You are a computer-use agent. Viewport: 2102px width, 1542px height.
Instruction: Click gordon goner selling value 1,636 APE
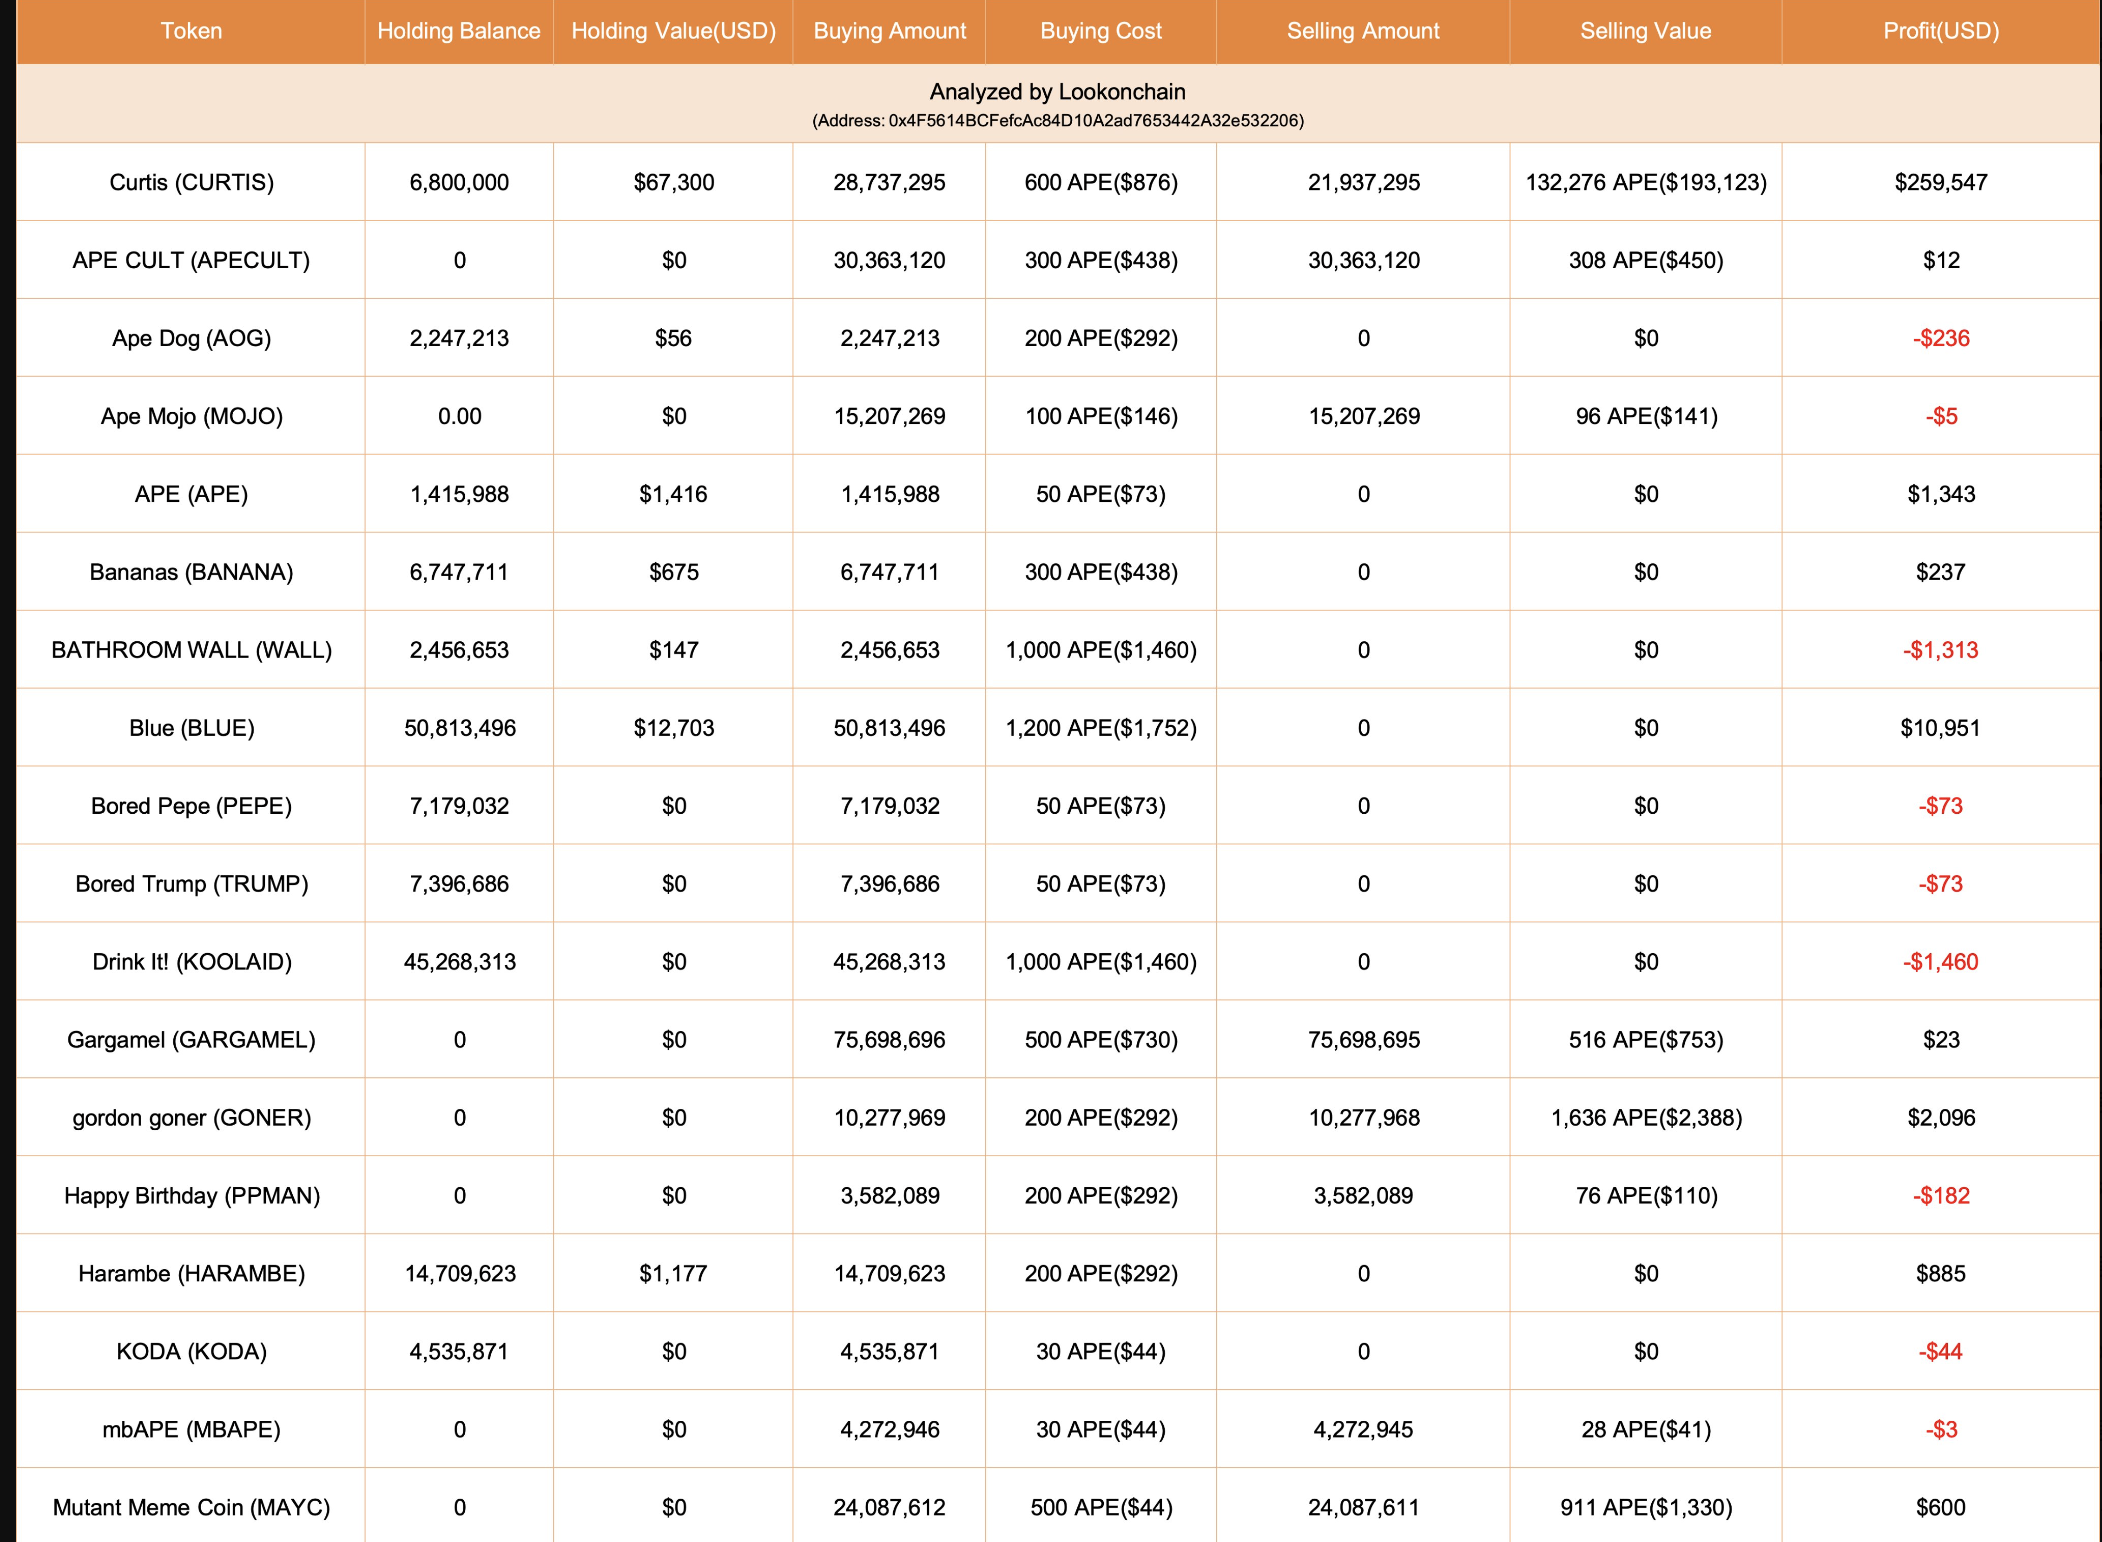click(x=1645, y=1119)
